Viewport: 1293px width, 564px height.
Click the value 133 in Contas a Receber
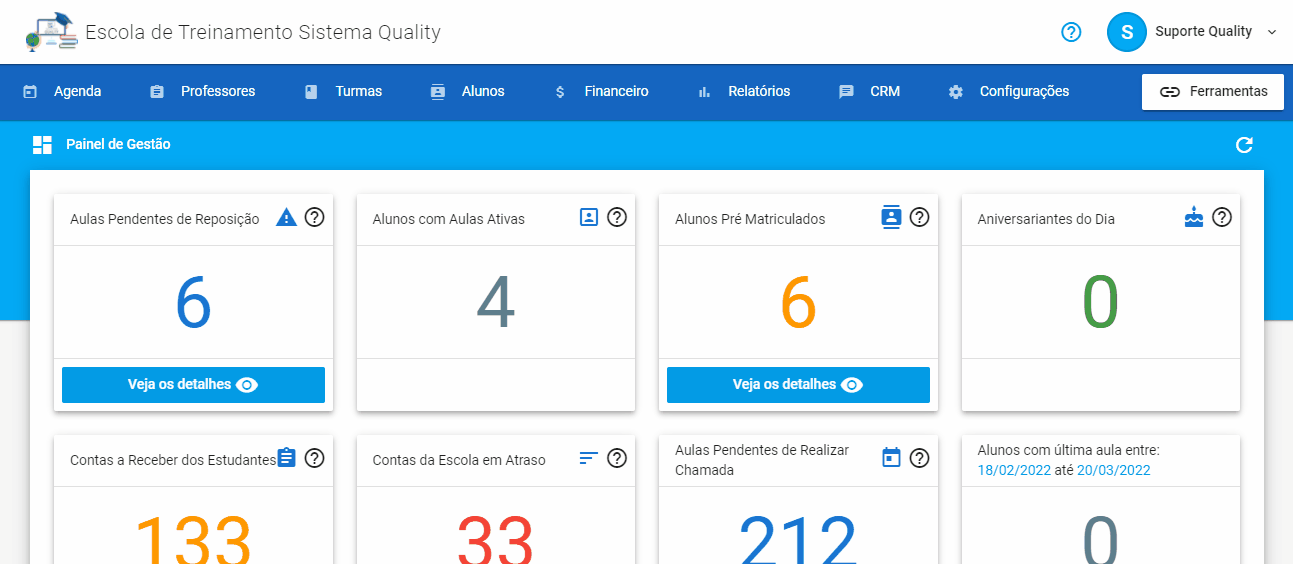point(193,540)
